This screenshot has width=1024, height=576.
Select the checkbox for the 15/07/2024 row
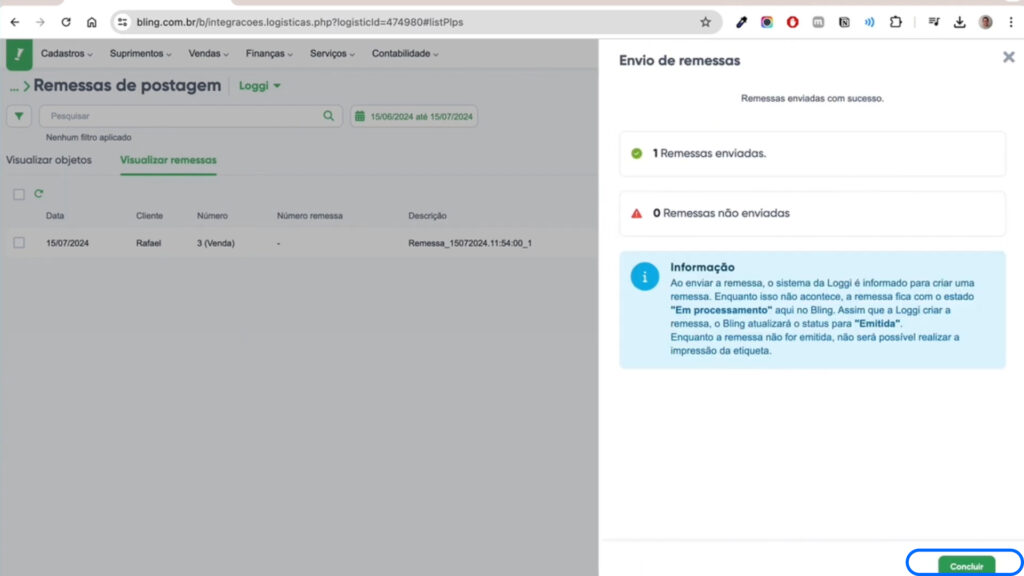[x=19, y=243]
